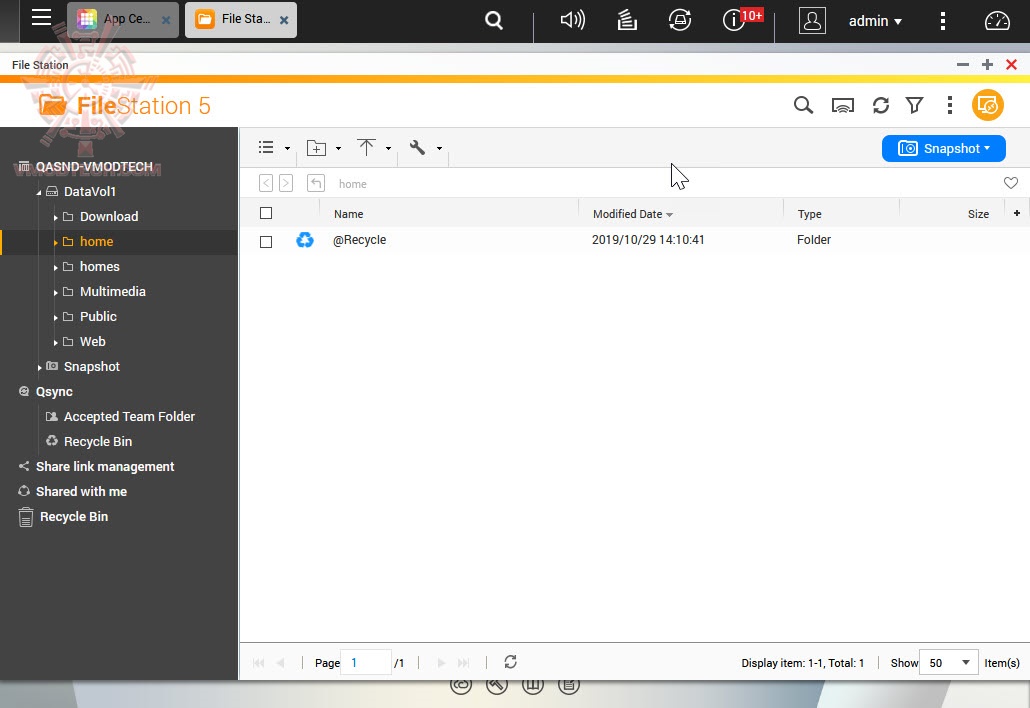
Task: Click the upload arrow icon
Action: coord(366,147)
